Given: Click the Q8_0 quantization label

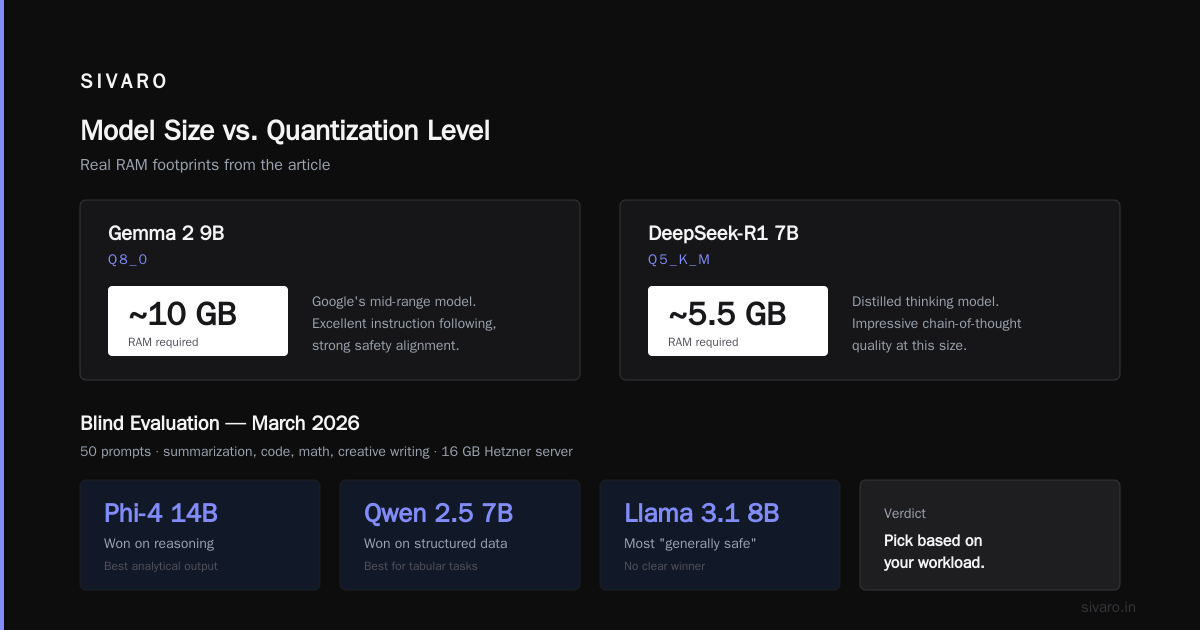Looking at the screenshot, I should pos(128,259).
